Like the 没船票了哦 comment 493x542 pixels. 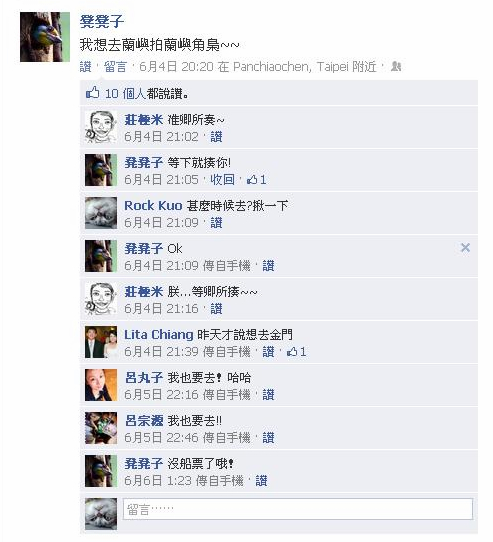tap(261, 481)
